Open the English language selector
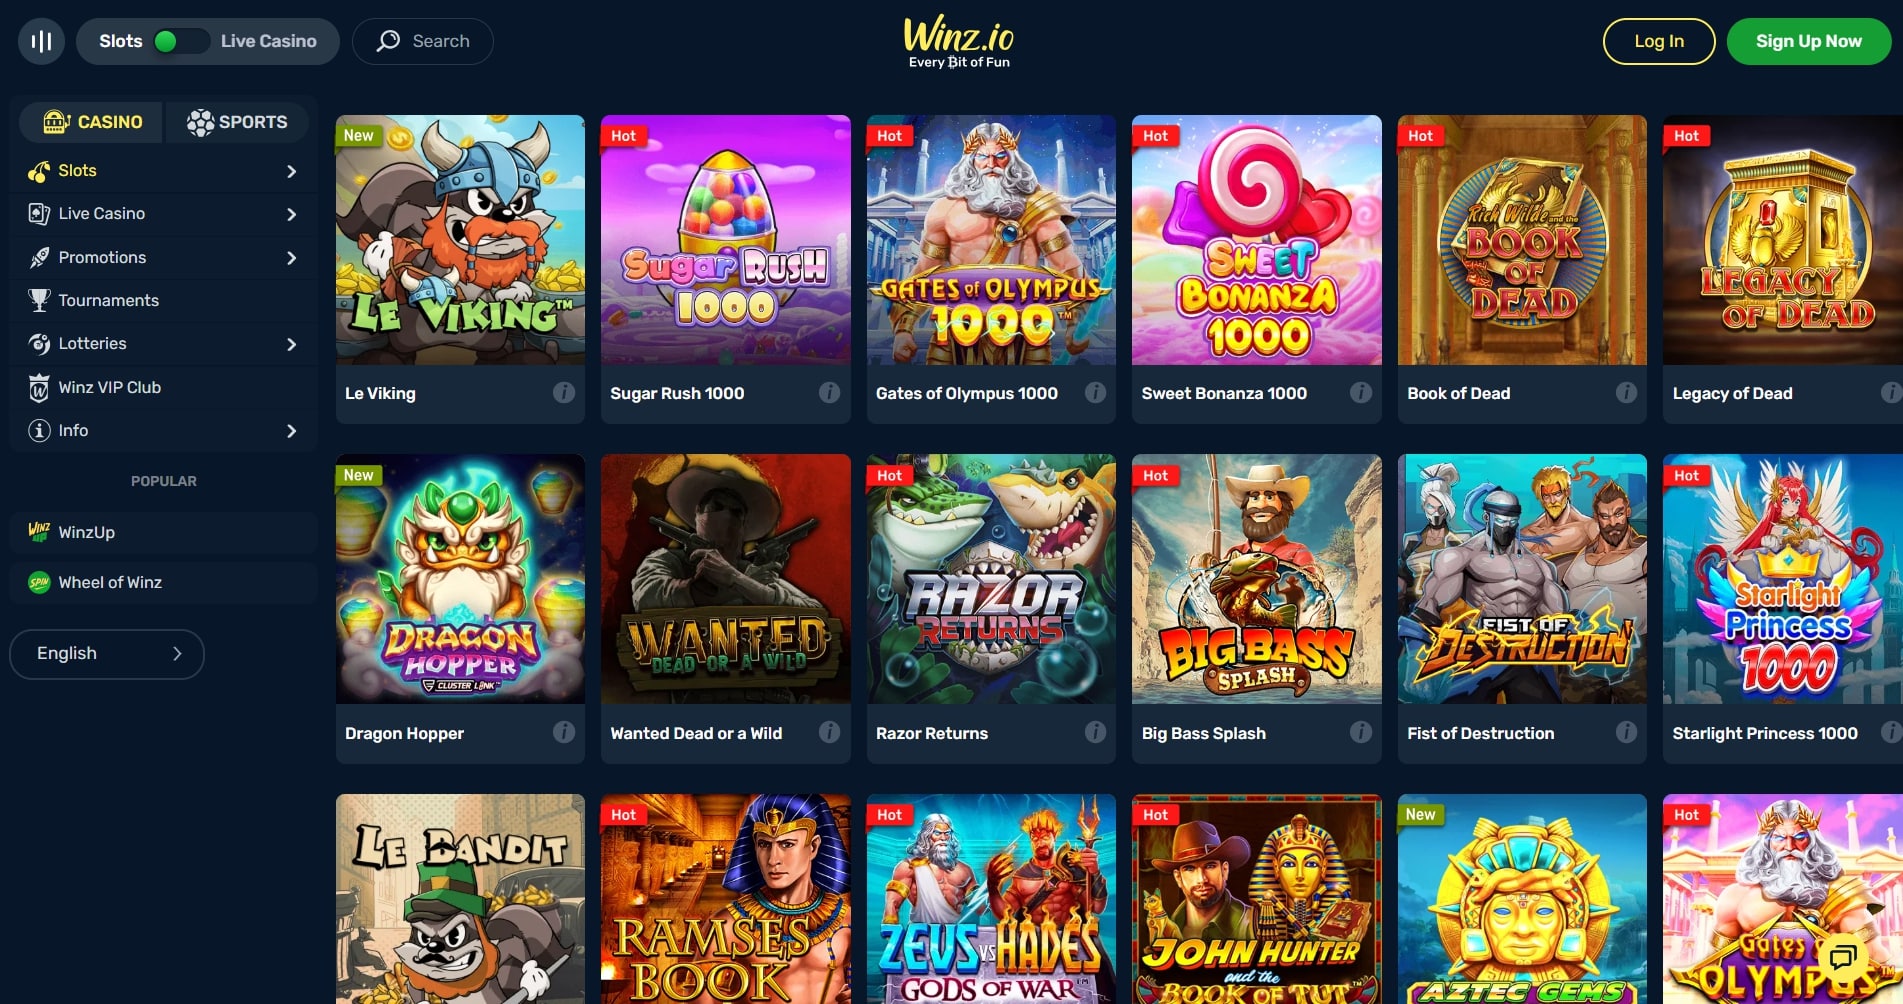 coord(107,654)
